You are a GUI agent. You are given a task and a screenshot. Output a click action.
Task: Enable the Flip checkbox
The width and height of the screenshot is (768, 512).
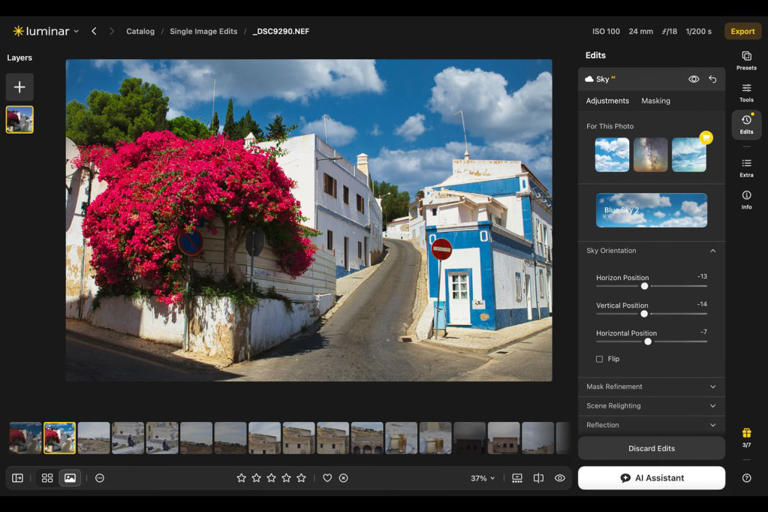click(599, 359)
